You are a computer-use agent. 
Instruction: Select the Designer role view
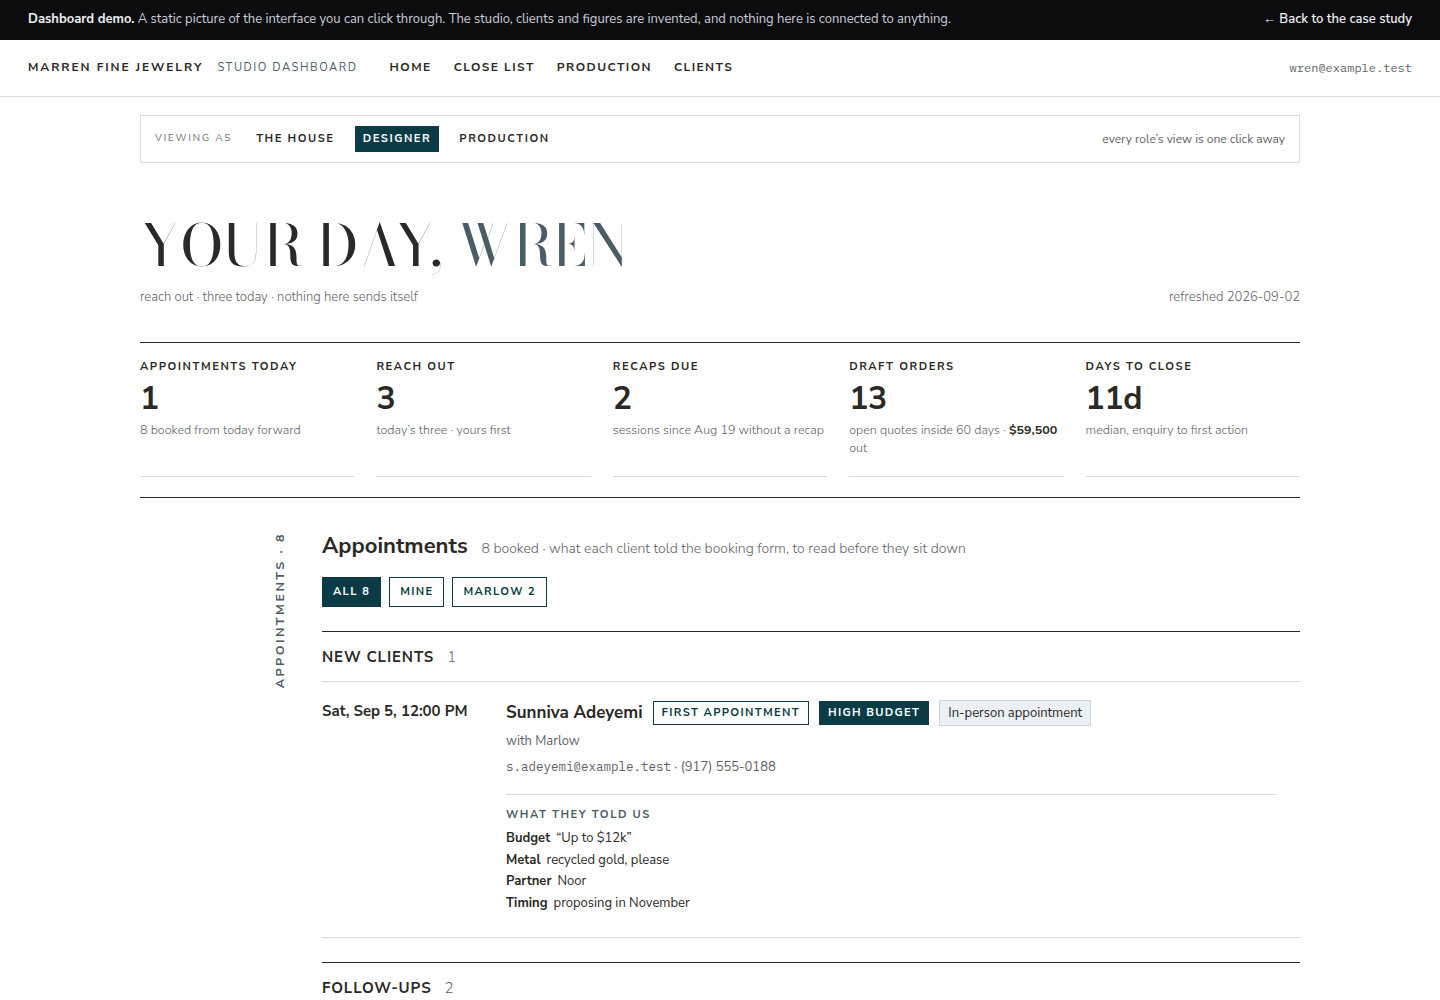(397, 138)
